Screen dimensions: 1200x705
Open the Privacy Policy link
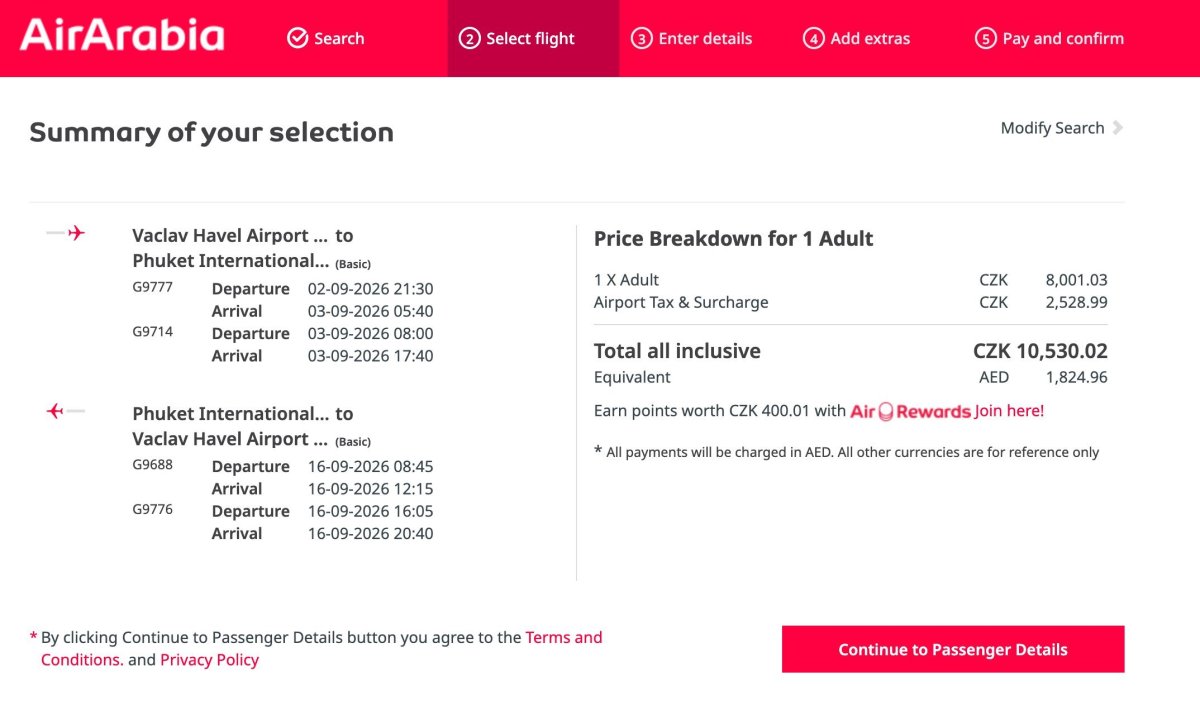click(x=209, y=660)
